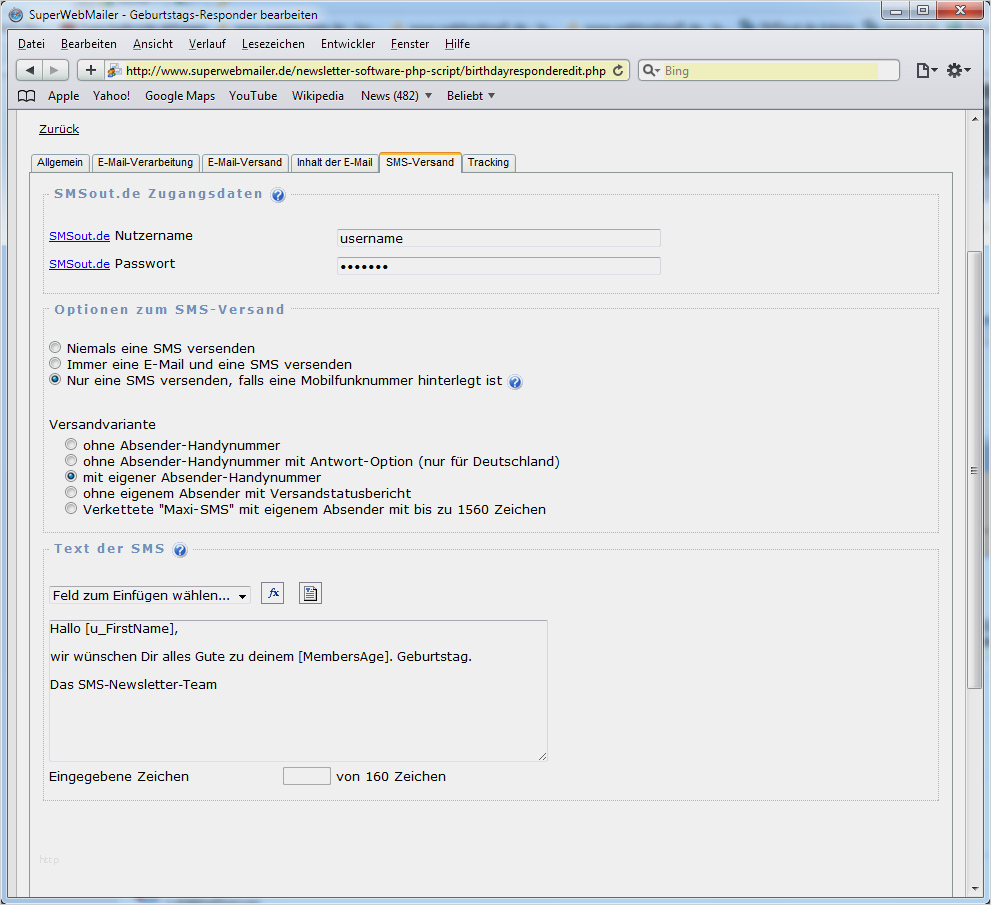
Task: Open the browser settings gear dropdown
Action: click(958, 70)
